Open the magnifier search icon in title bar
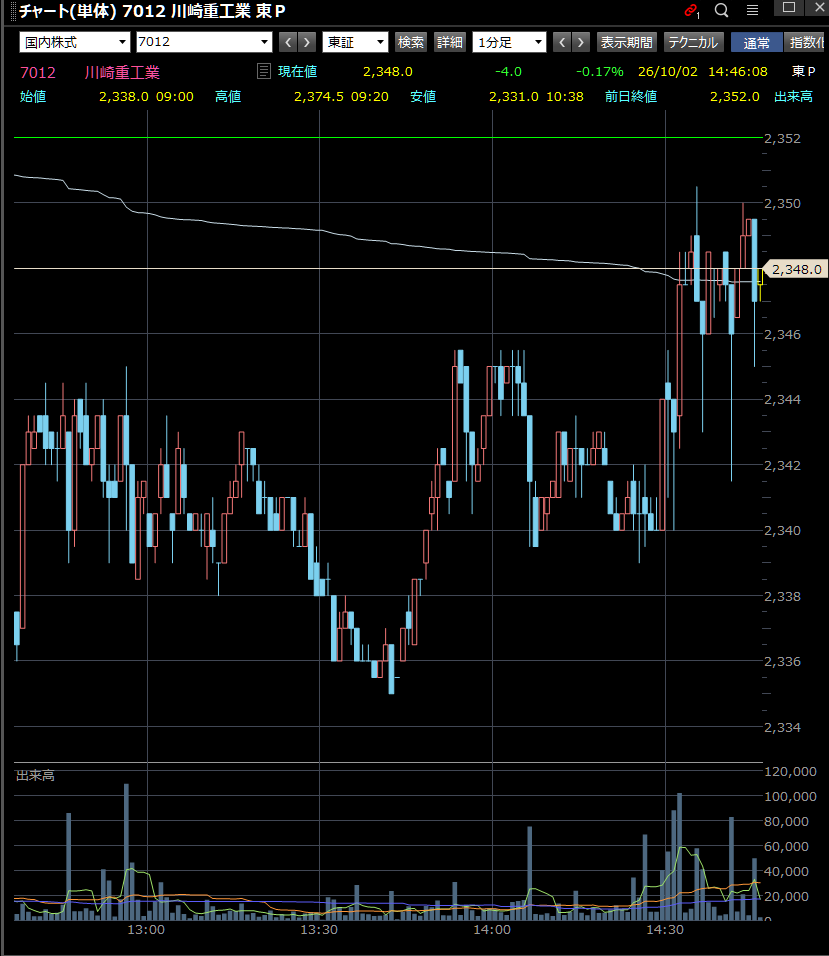Screen dimensions: 829x956 pos(722,10)
